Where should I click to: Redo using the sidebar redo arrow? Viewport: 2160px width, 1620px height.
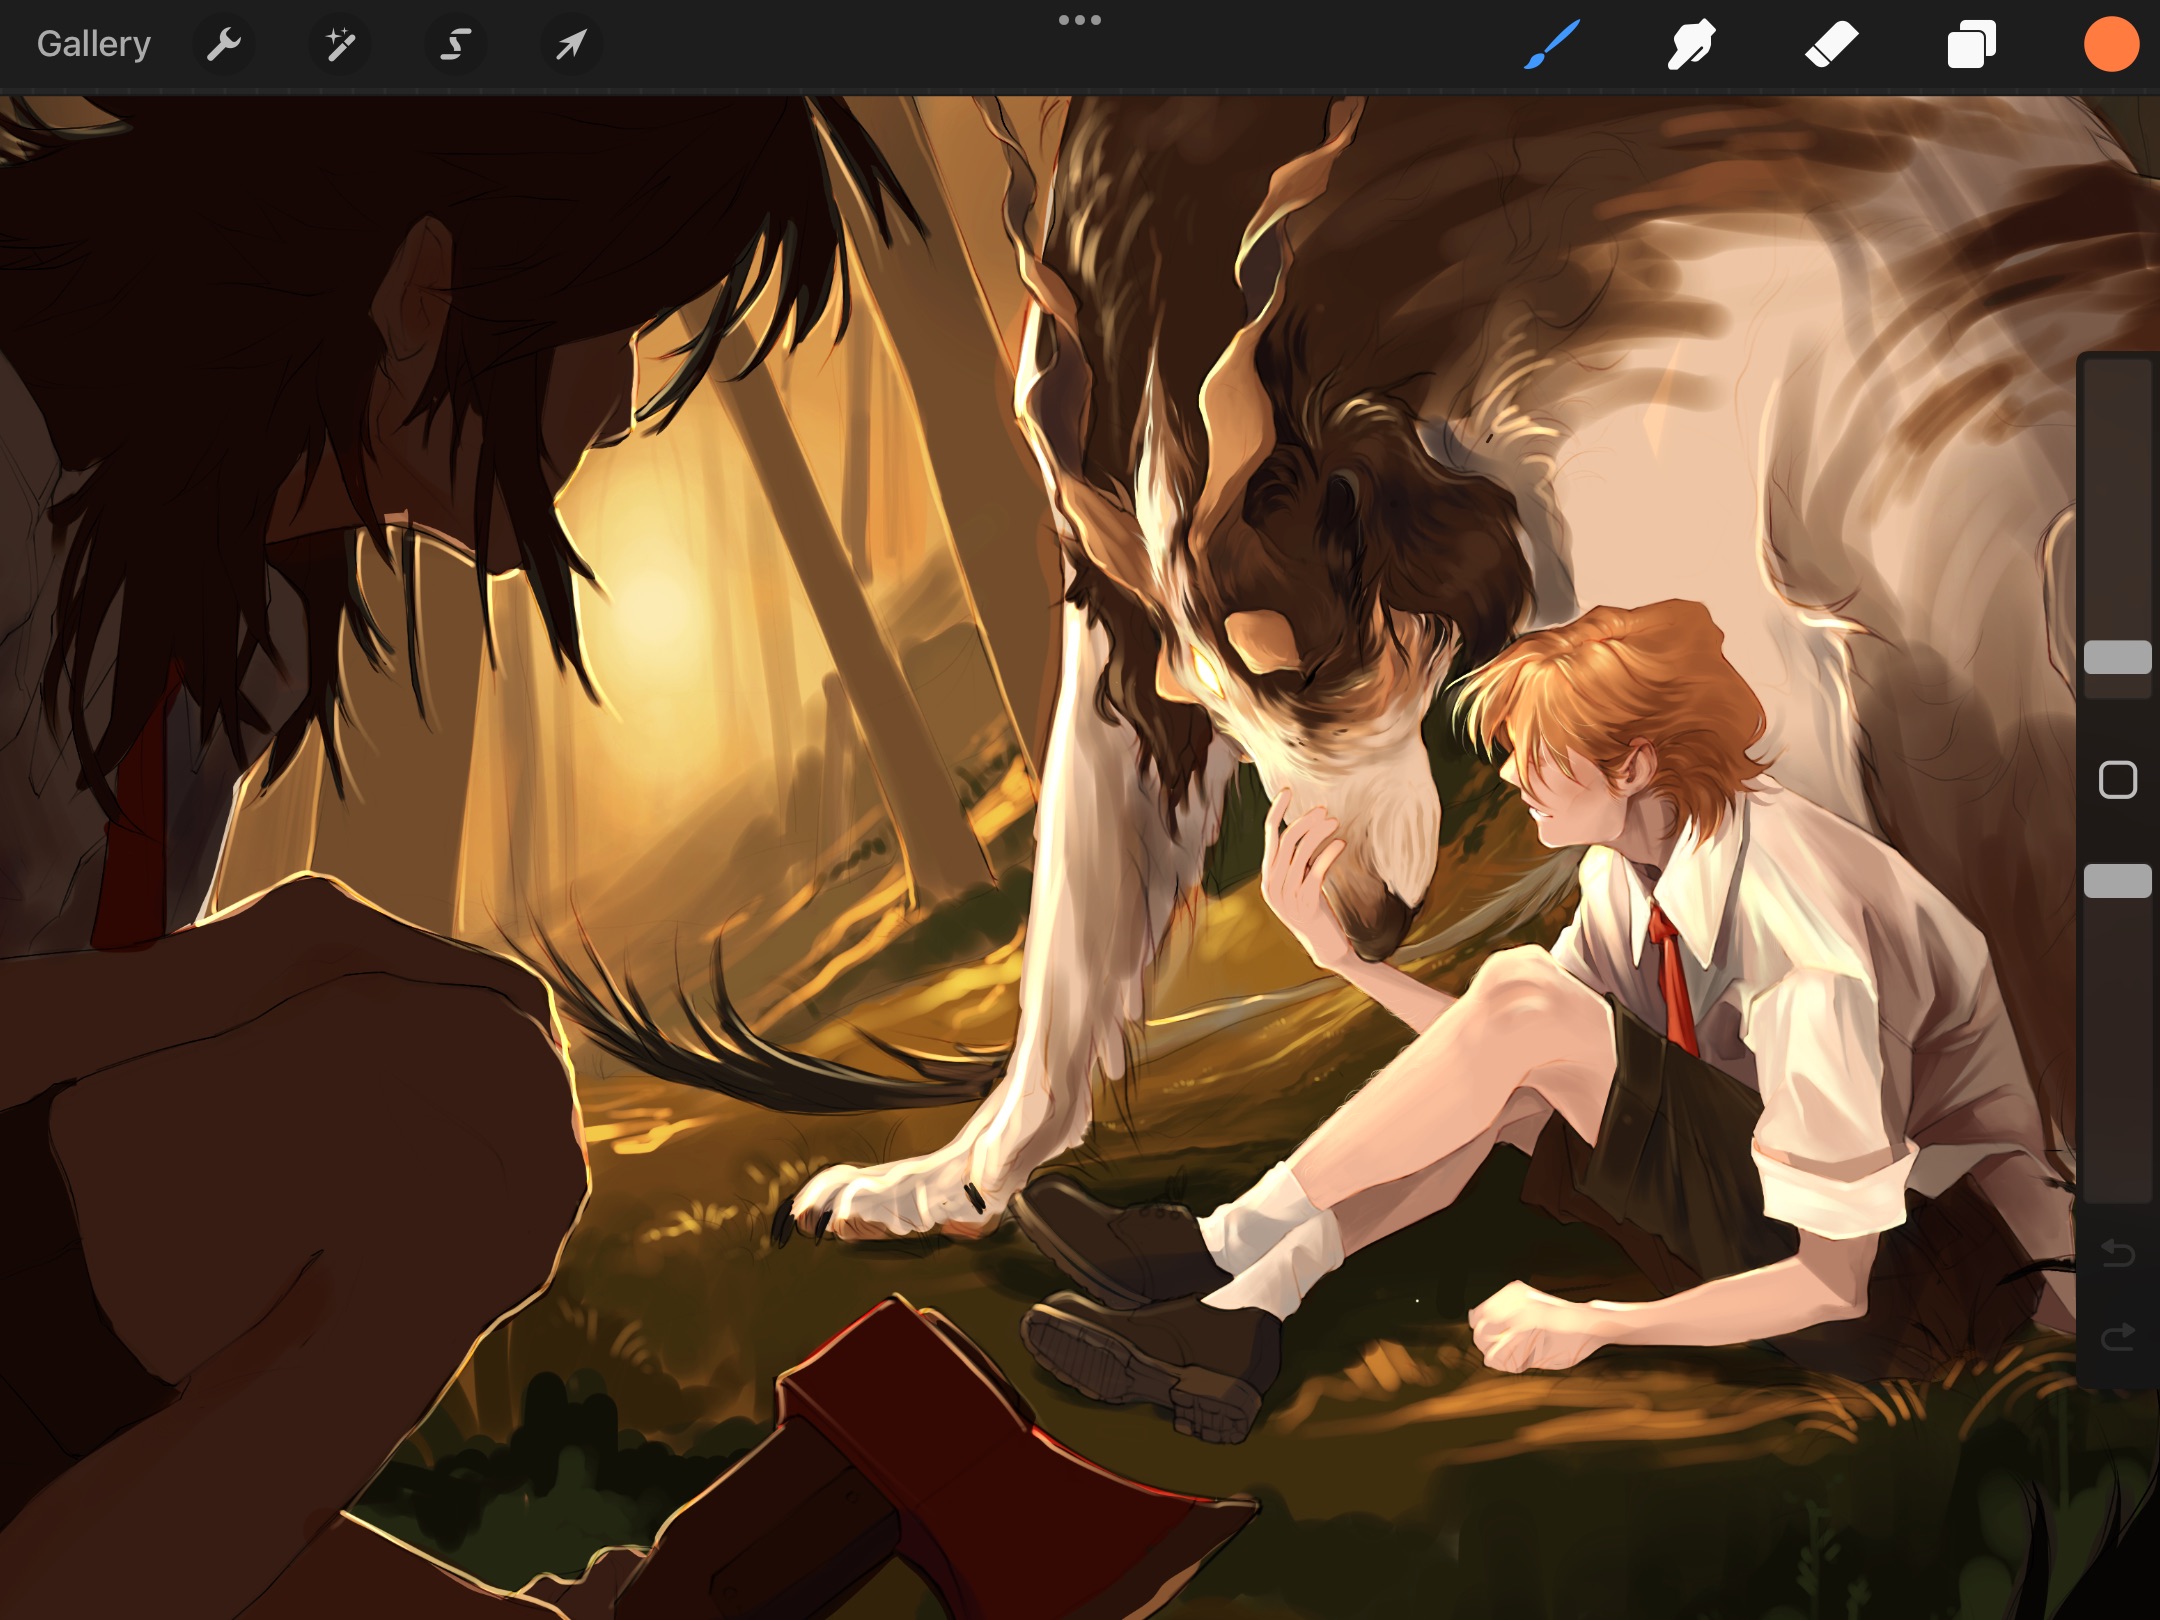[2117, 1337]
